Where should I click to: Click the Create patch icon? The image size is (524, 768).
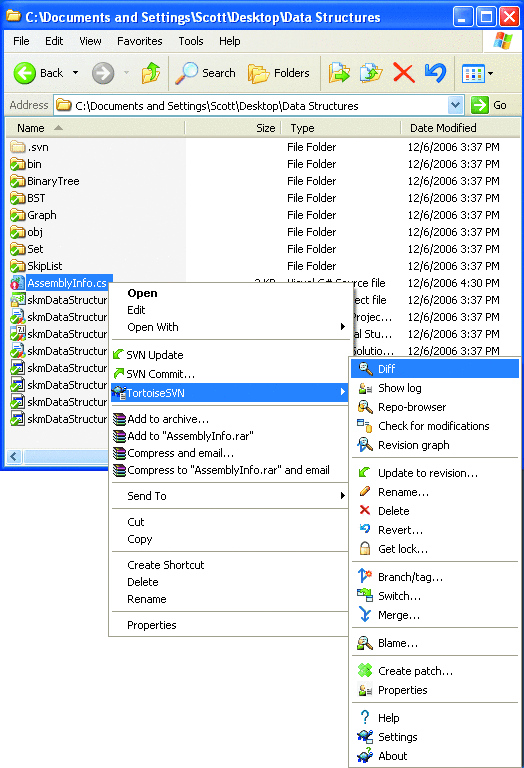tap(365, 671)
